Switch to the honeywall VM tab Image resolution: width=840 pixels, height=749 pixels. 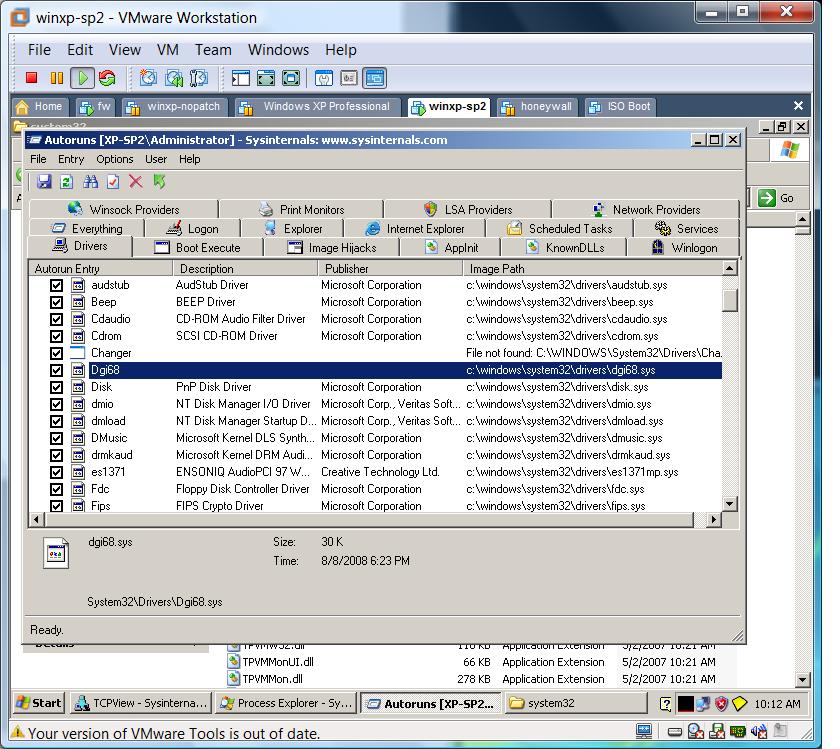[537, 107]
